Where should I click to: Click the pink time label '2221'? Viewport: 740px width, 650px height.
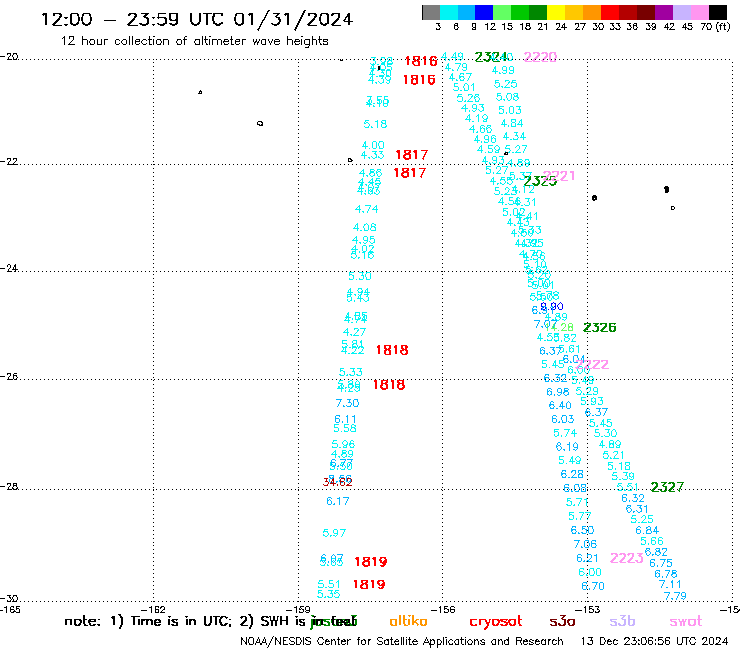(559, 176)
